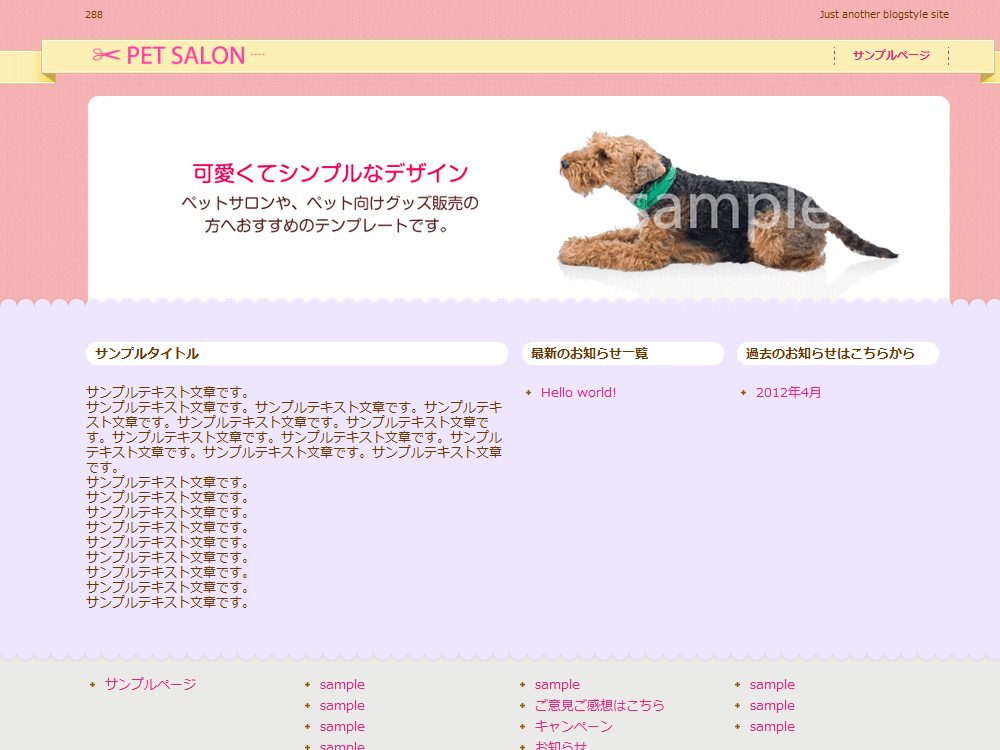Click the site title 288
This screenshot has height=750, width=1000.
(94, 15)
